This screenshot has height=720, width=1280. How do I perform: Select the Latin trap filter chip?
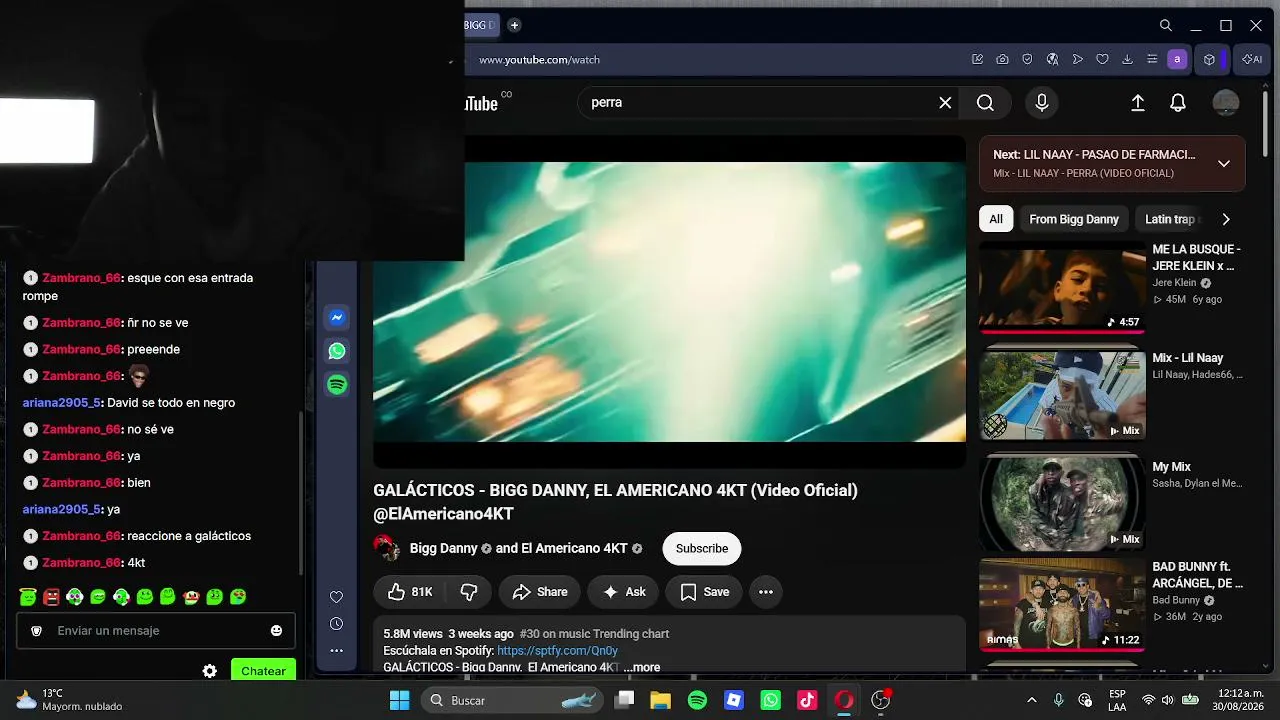click(1170, 219)
